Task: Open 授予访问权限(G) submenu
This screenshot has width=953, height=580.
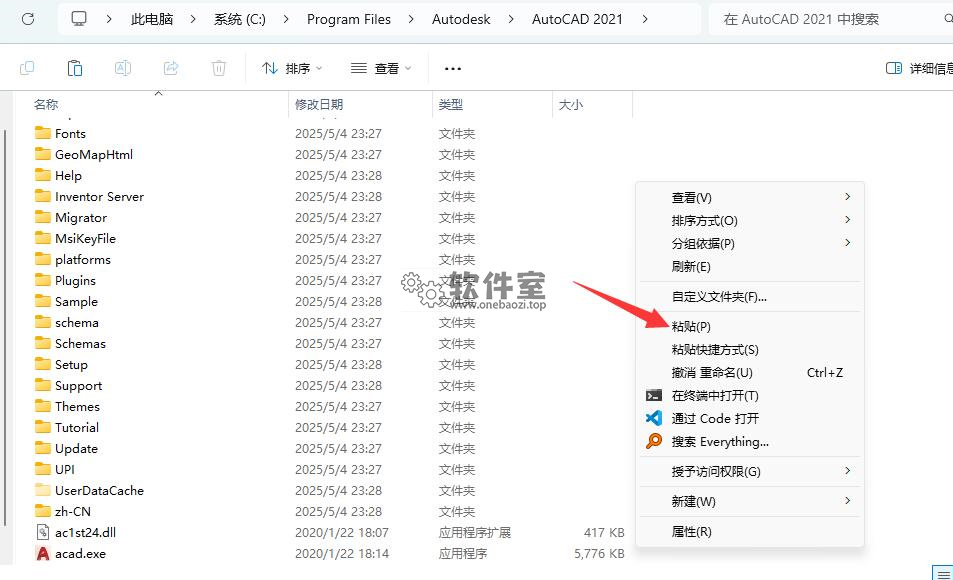Action: tap(750, 471)
